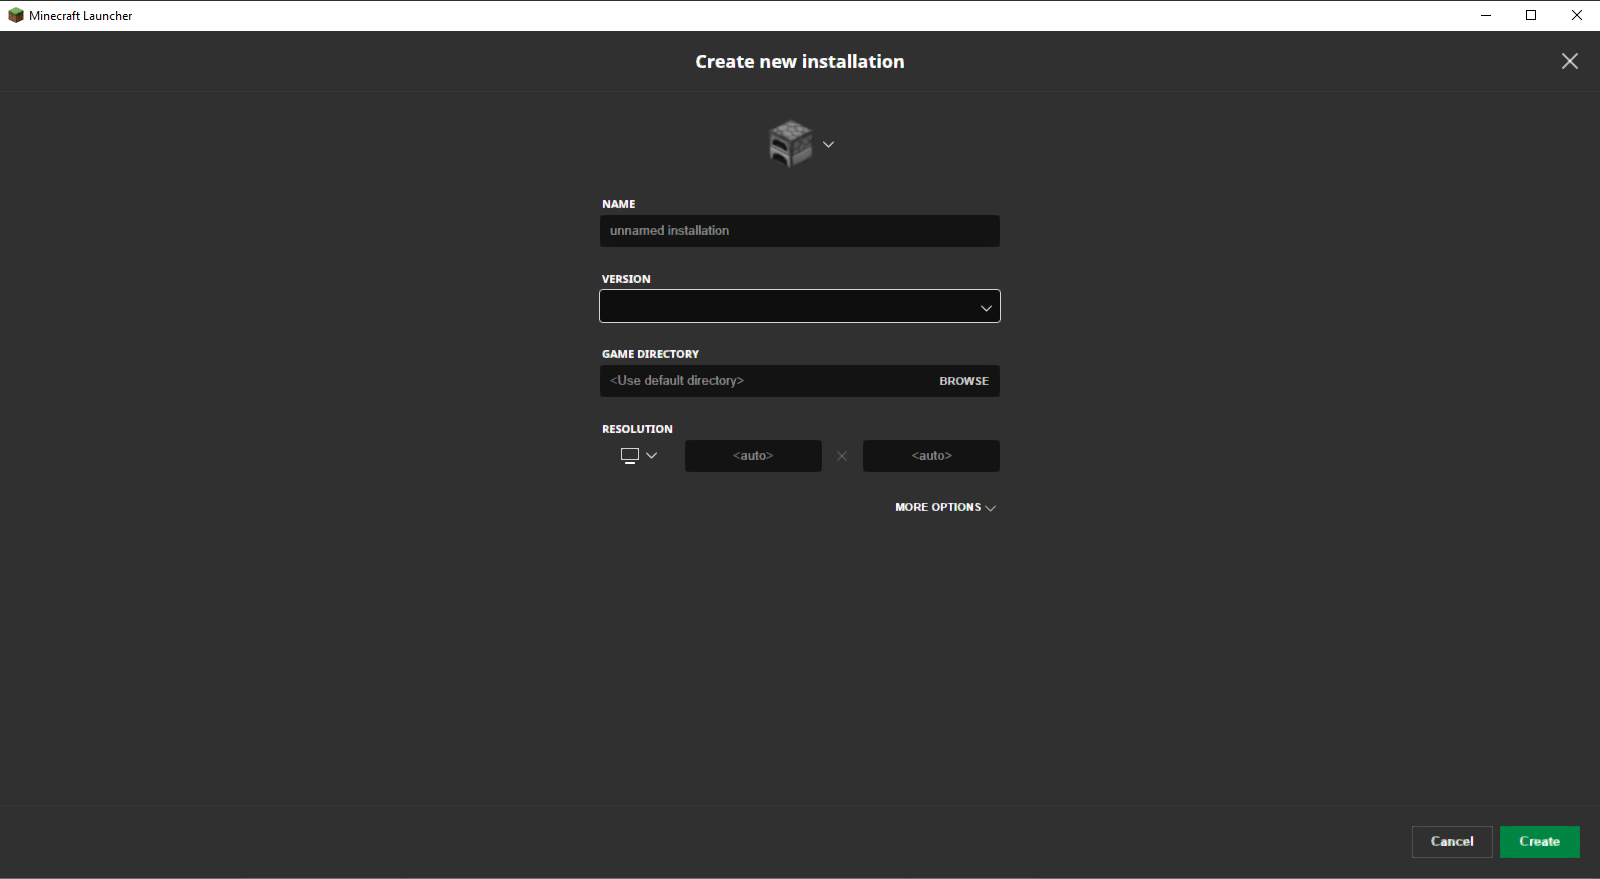Open the Version dropdown list
1600x879 pixels.
tap(800, 306)
